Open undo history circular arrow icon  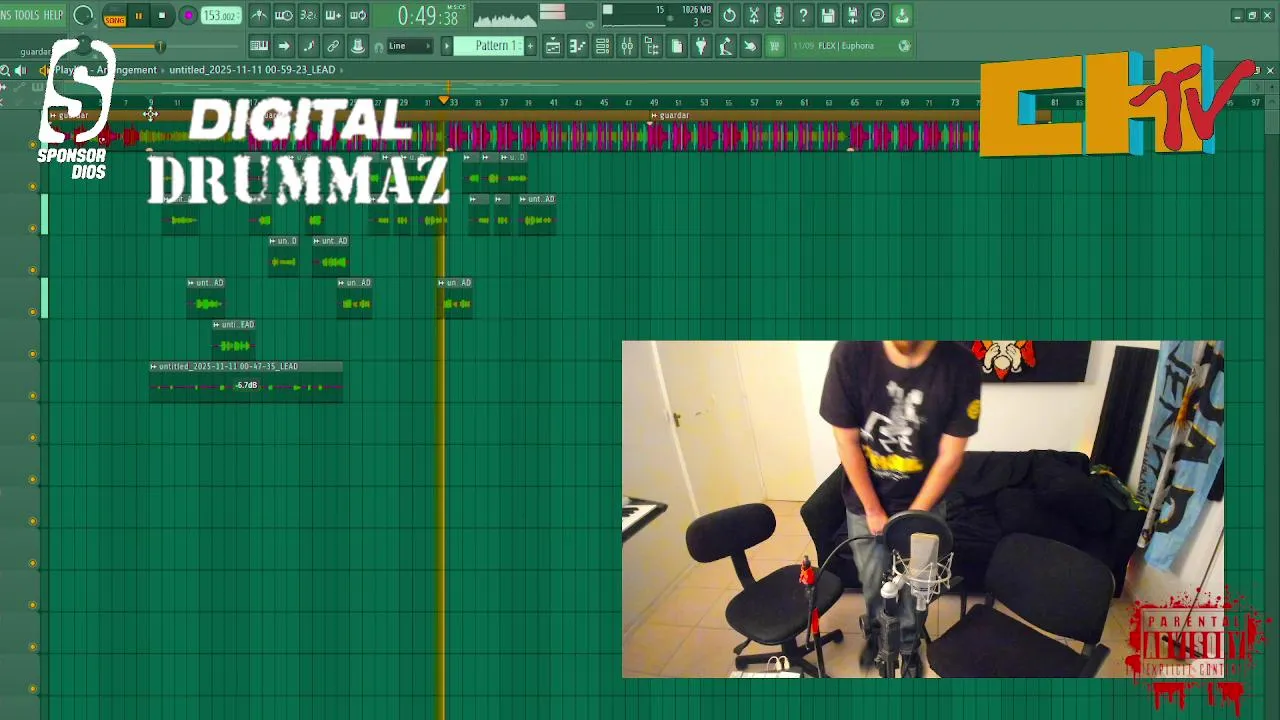[729, 15]
